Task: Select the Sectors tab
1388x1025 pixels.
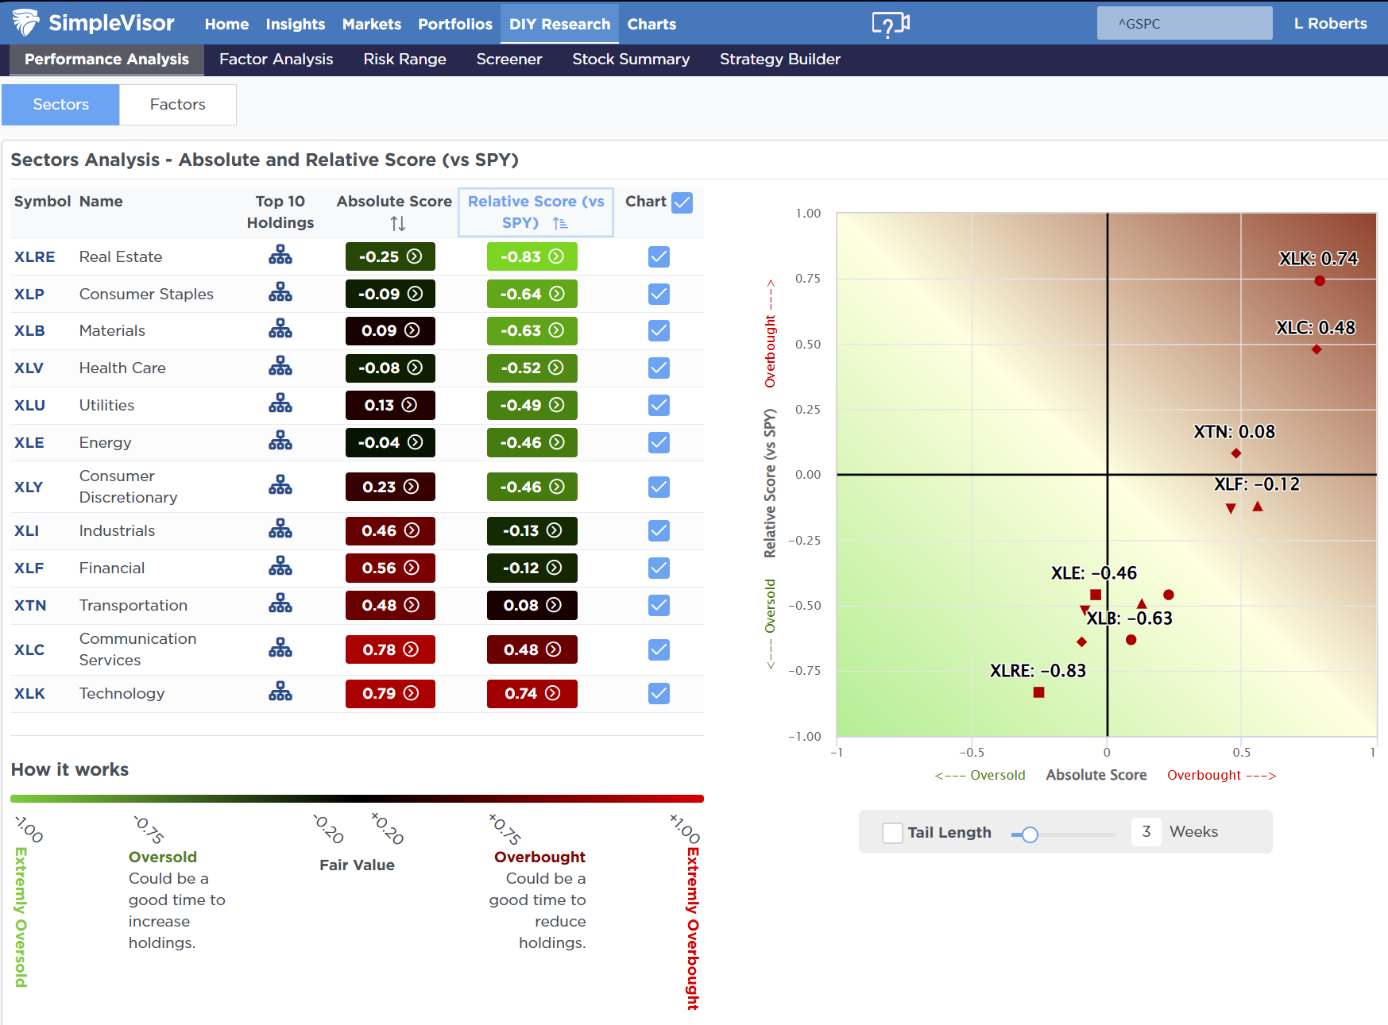Action: pos(61,104)
